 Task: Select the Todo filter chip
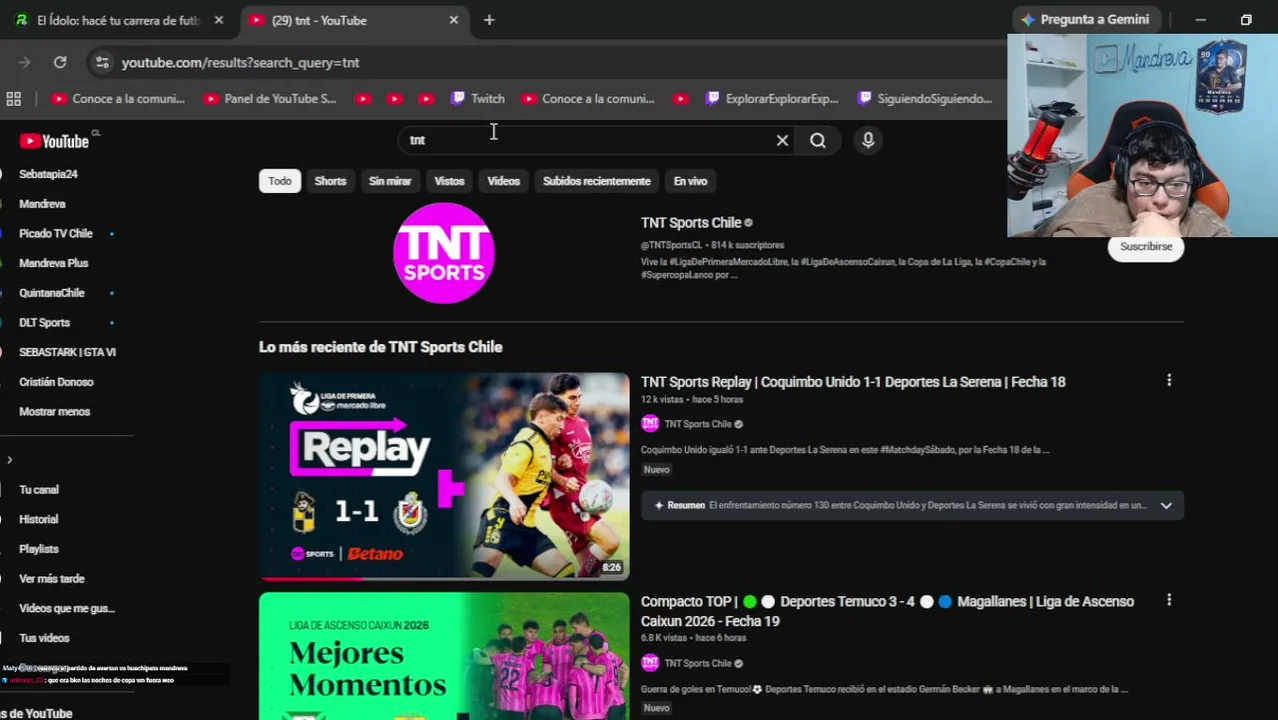coord(280,181)
